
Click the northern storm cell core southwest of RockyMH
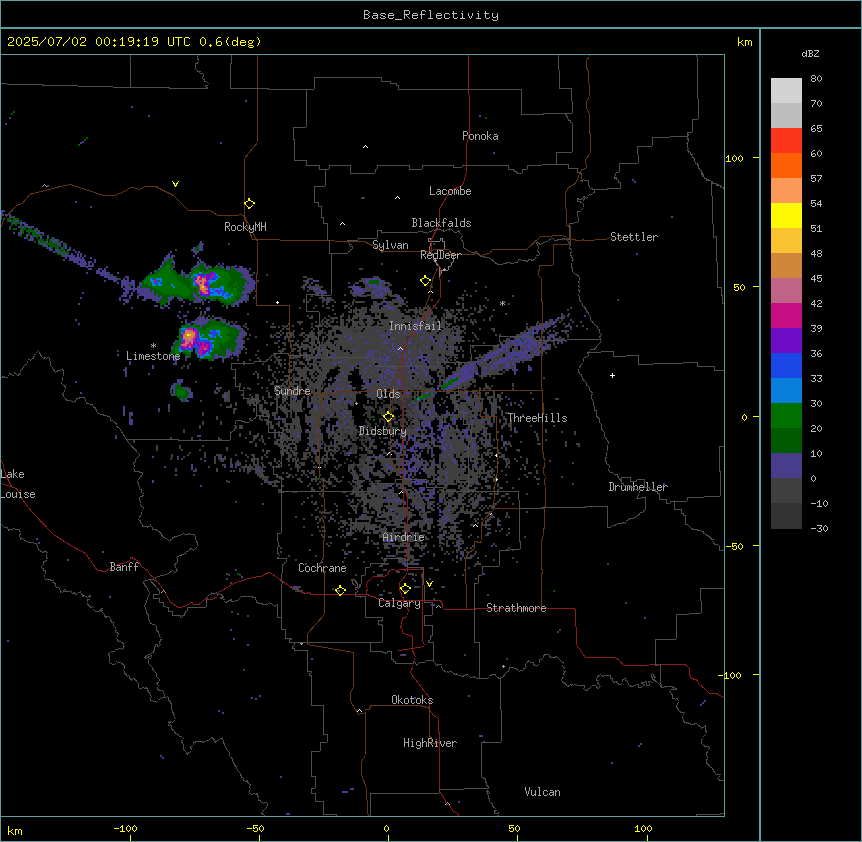[x=203, y=283]
